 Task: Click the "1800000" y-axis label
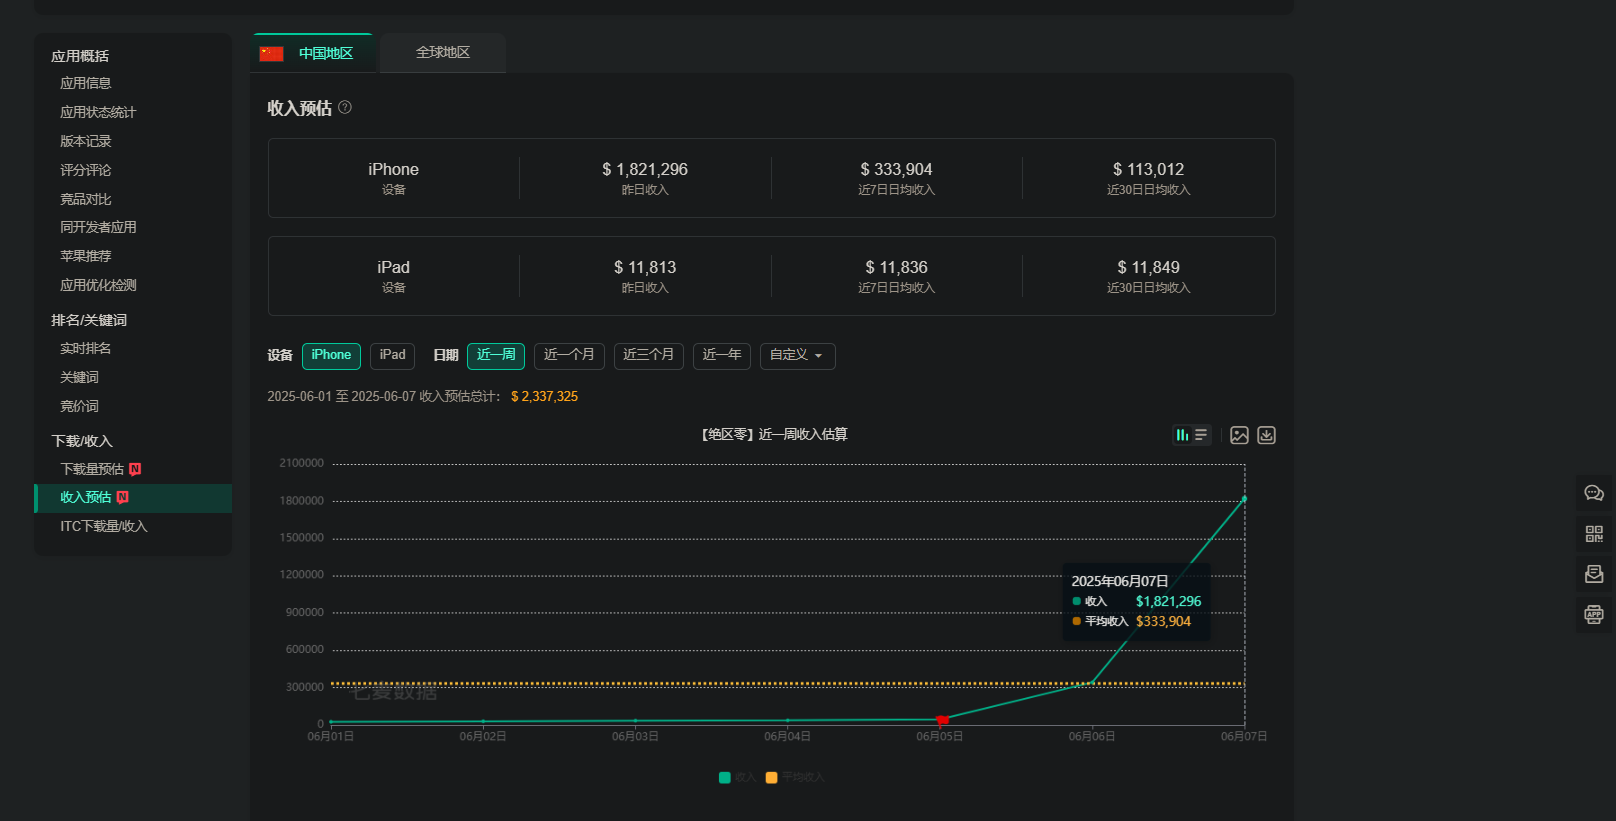click(x=302, y=501)
